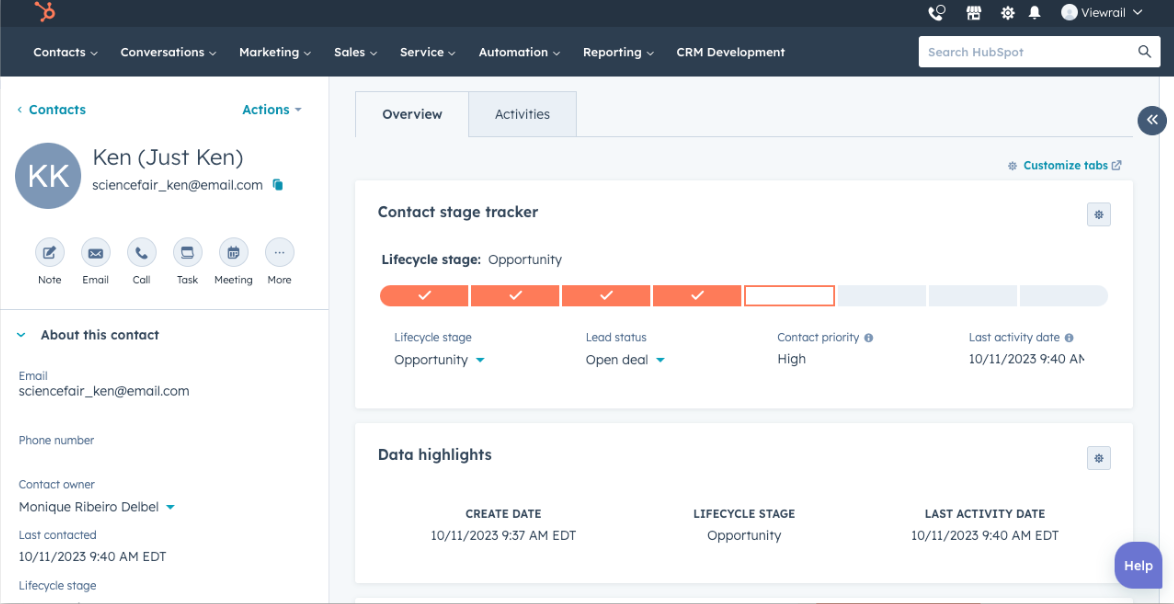Click the Contact priority High value

pyautogui.click(x=791, y=359)
